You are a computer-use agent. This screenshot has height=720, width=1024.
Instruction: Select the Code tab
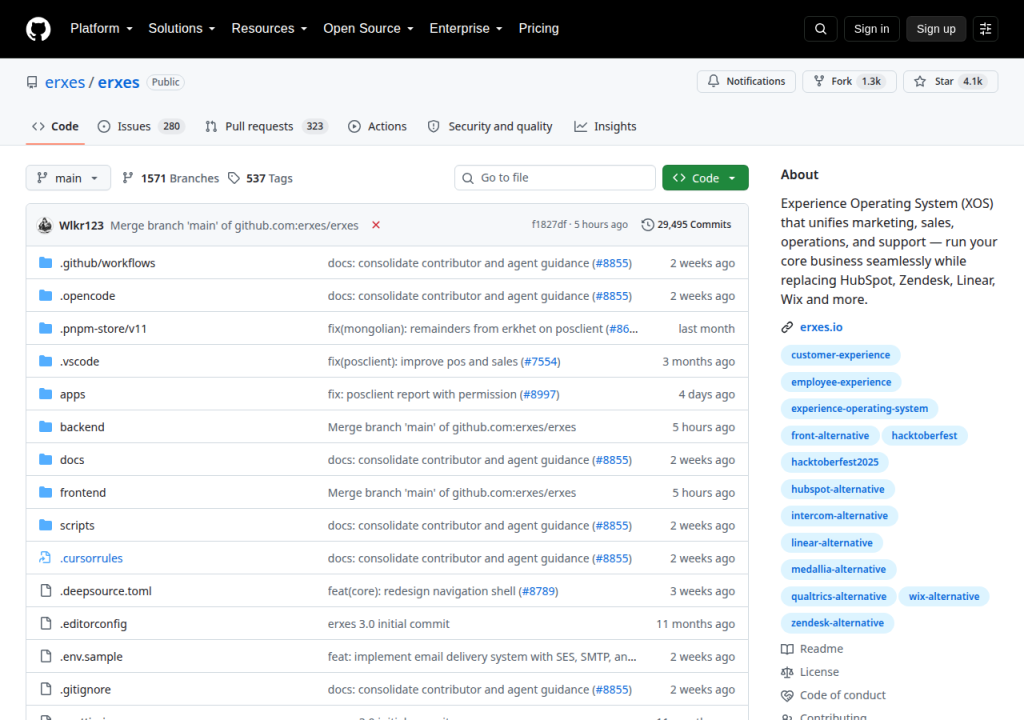point(56,127)
